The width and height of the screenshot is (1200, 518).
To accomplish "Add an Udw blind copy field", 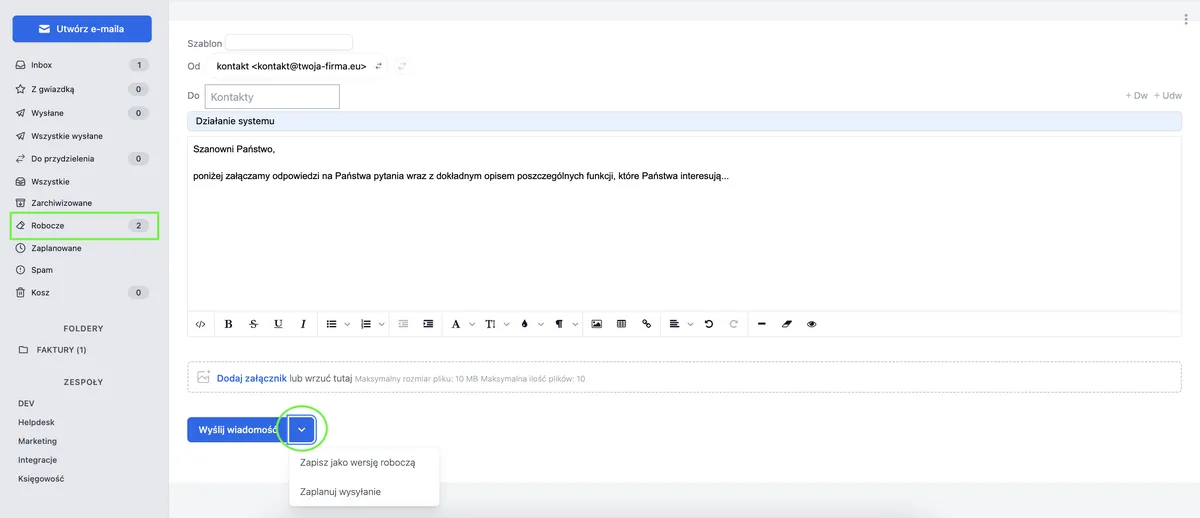I will click(1168, 96).
